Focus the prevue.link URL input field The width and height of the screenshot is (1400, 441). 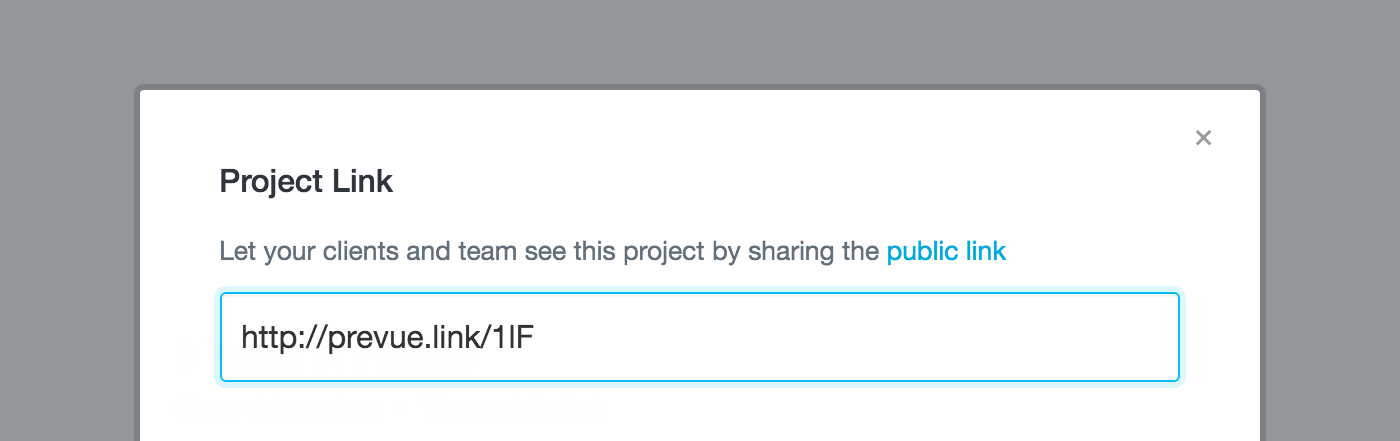point(700,337)
